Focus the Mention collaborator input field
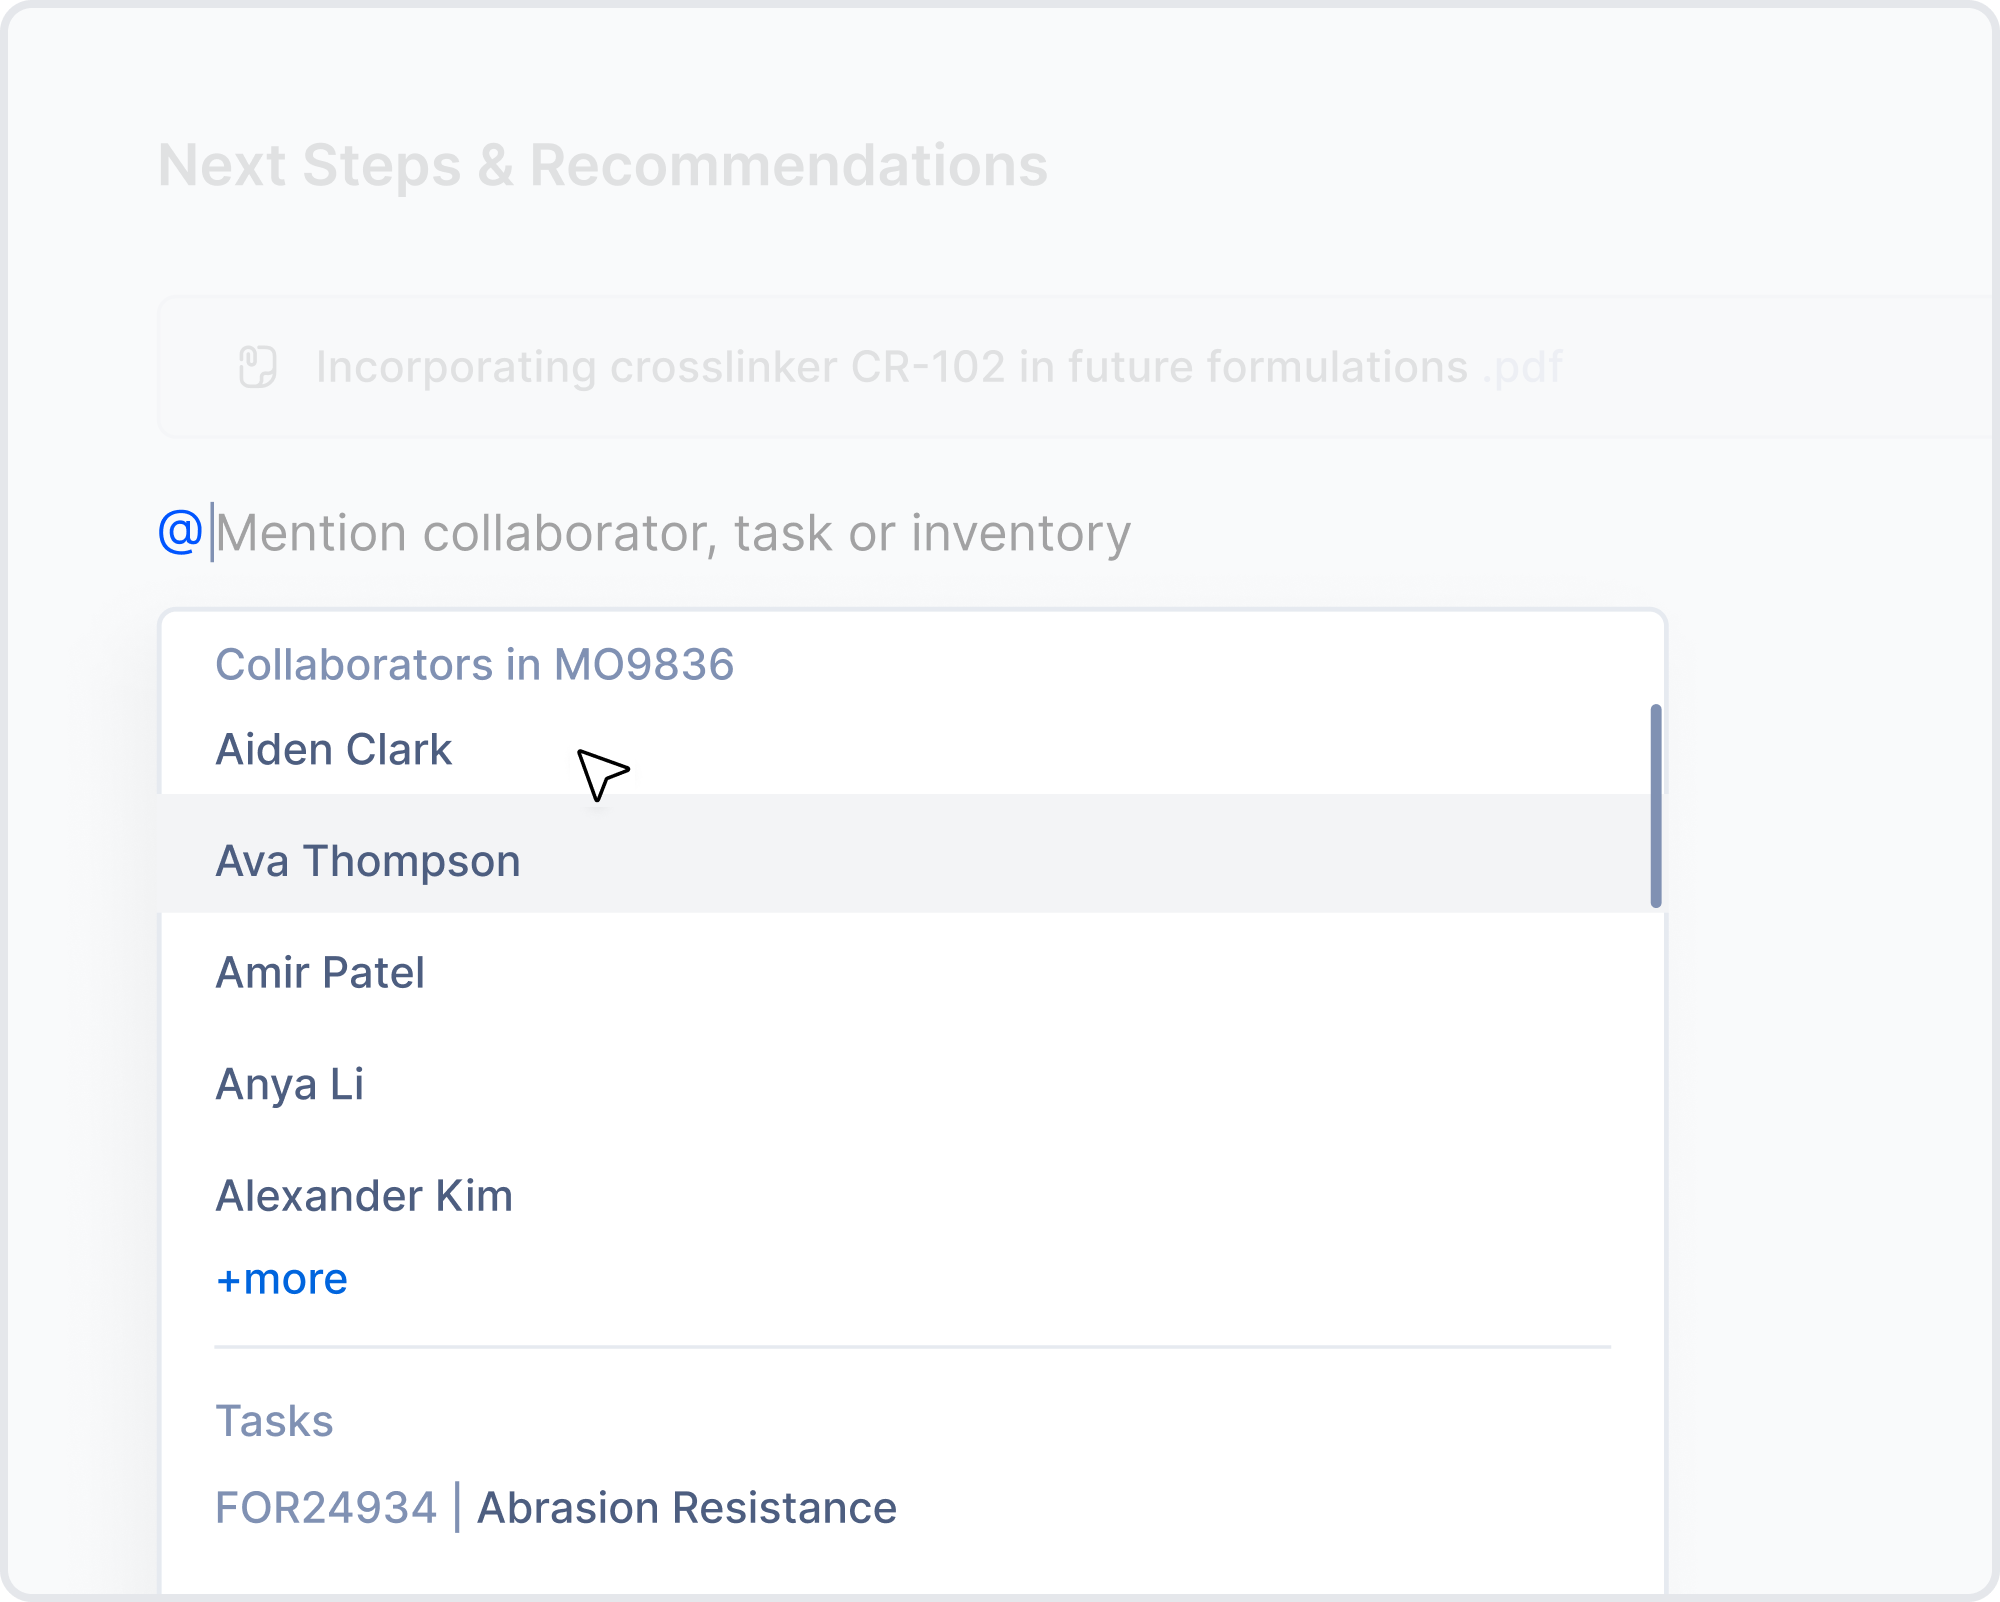This screenshot has width=2000, height=1602. pyautogui.click(x=673, y=533)
